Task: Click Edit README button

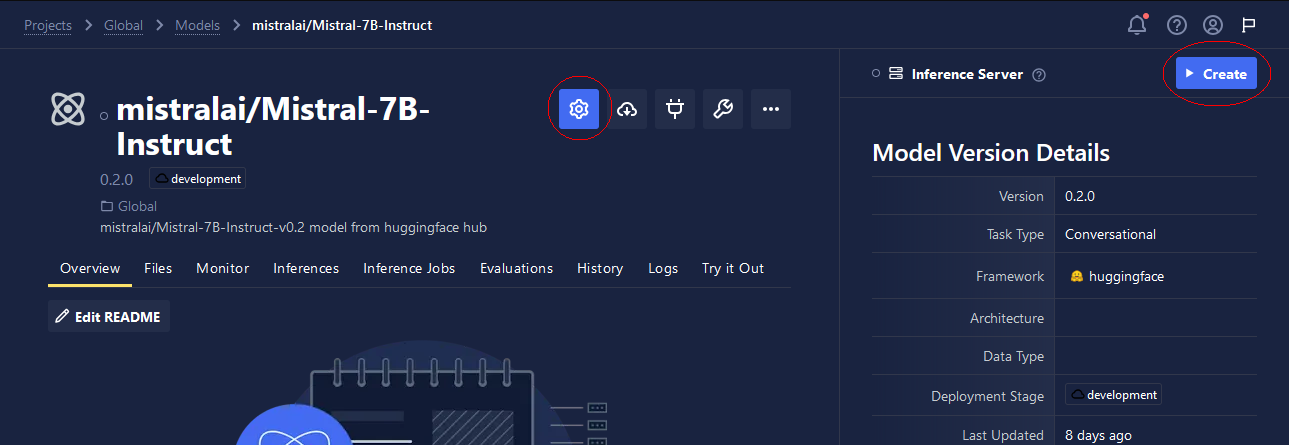Action: click(109, 316)
